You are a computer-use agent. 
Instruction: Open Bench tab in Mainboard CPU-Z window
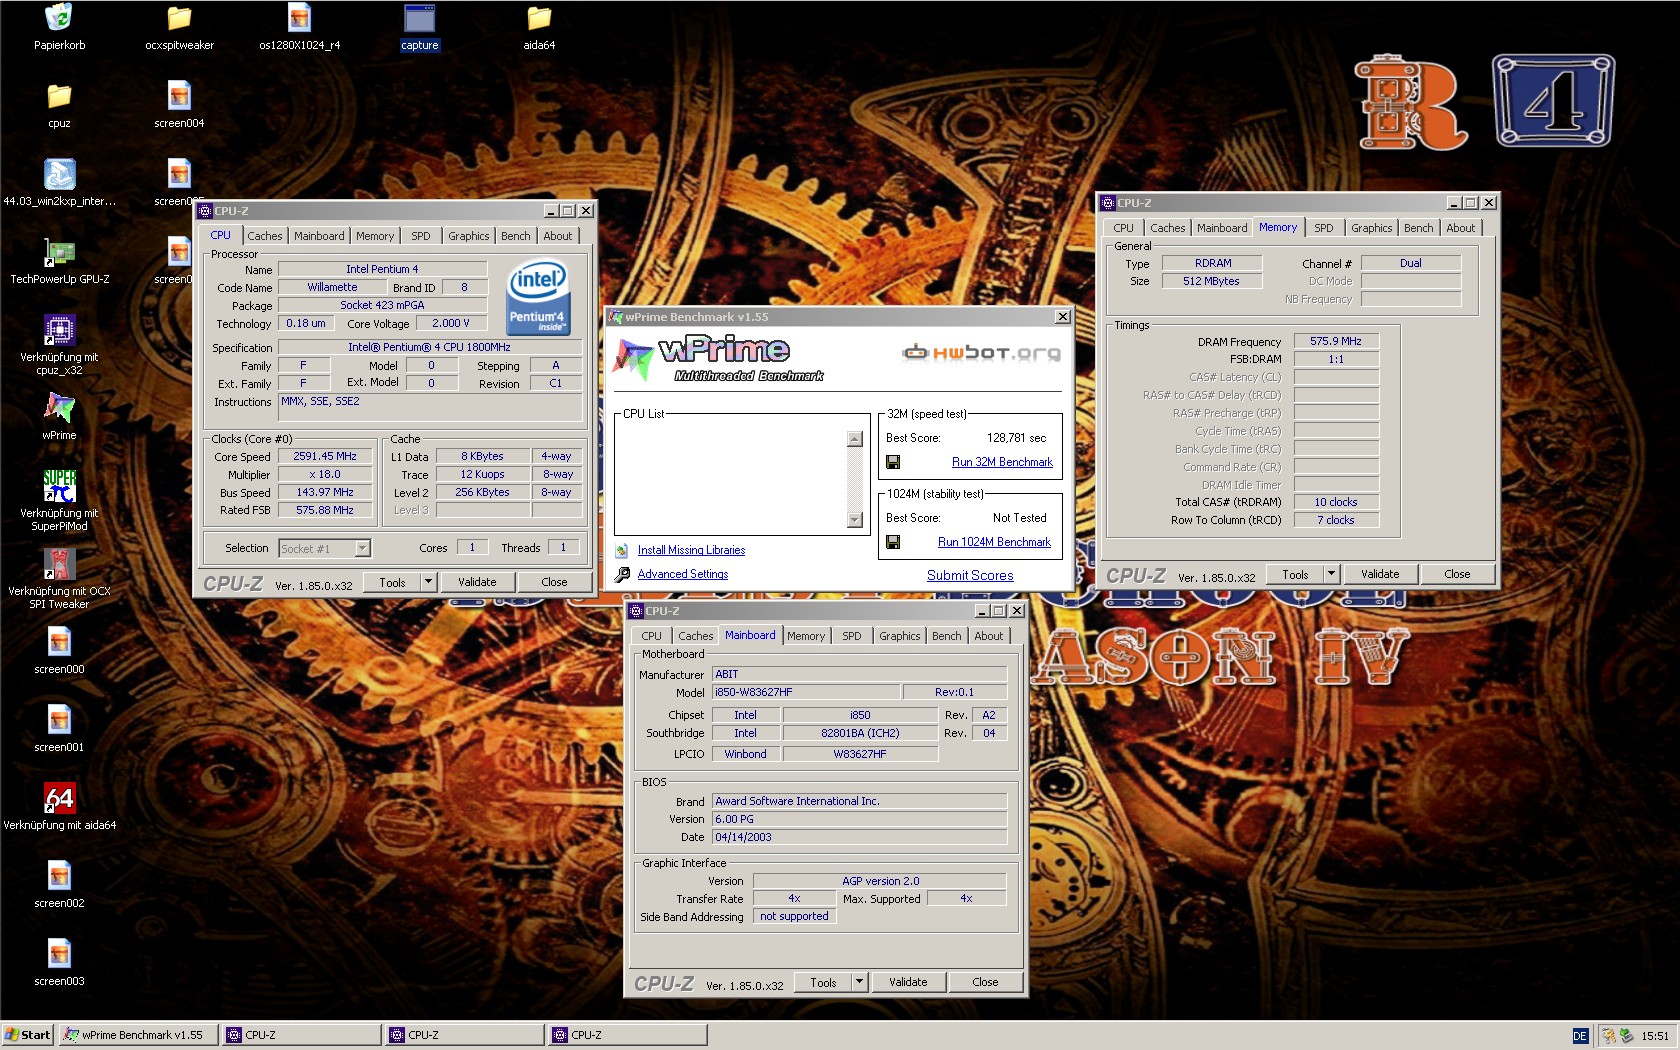point(946,636)
